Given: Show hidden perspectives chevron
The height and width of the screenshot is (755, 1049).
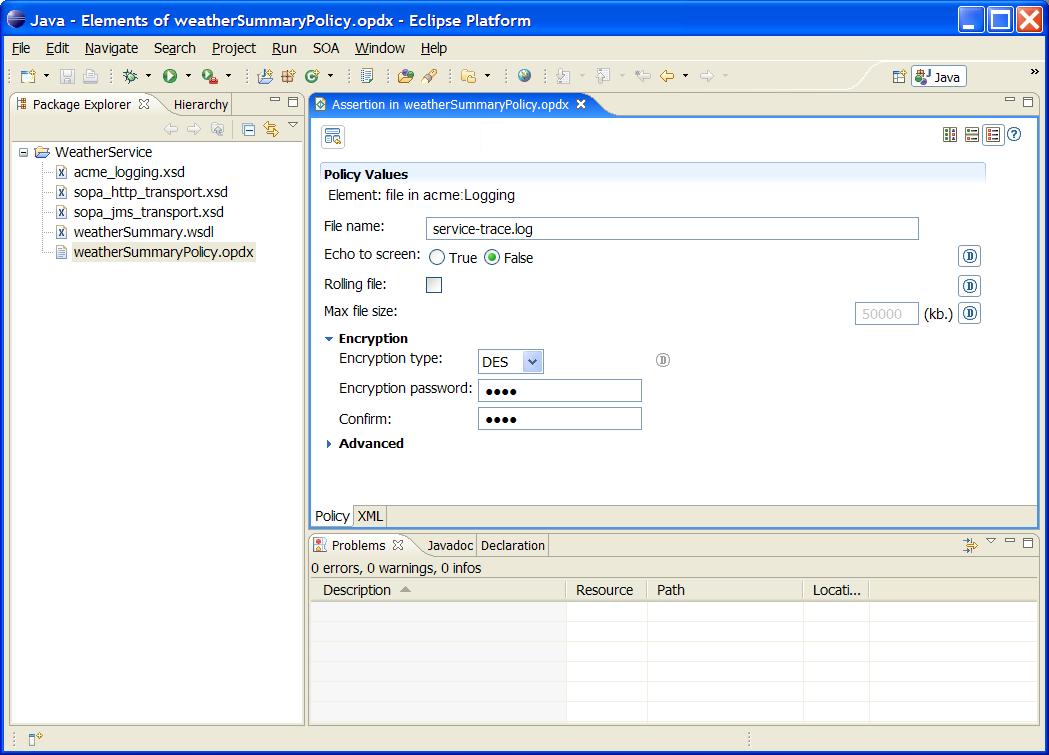Looking at the screenshot, I should coord(1034,72).
